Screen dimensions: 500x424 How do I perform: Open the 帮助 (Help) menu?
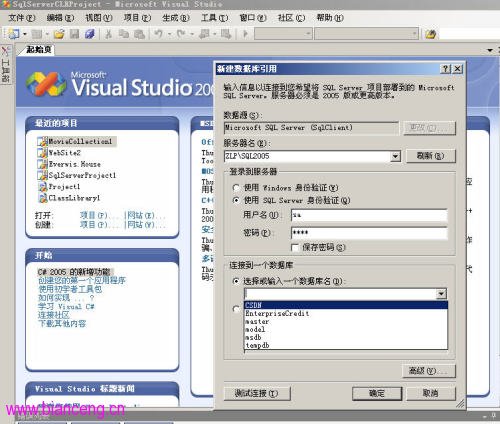330,18
